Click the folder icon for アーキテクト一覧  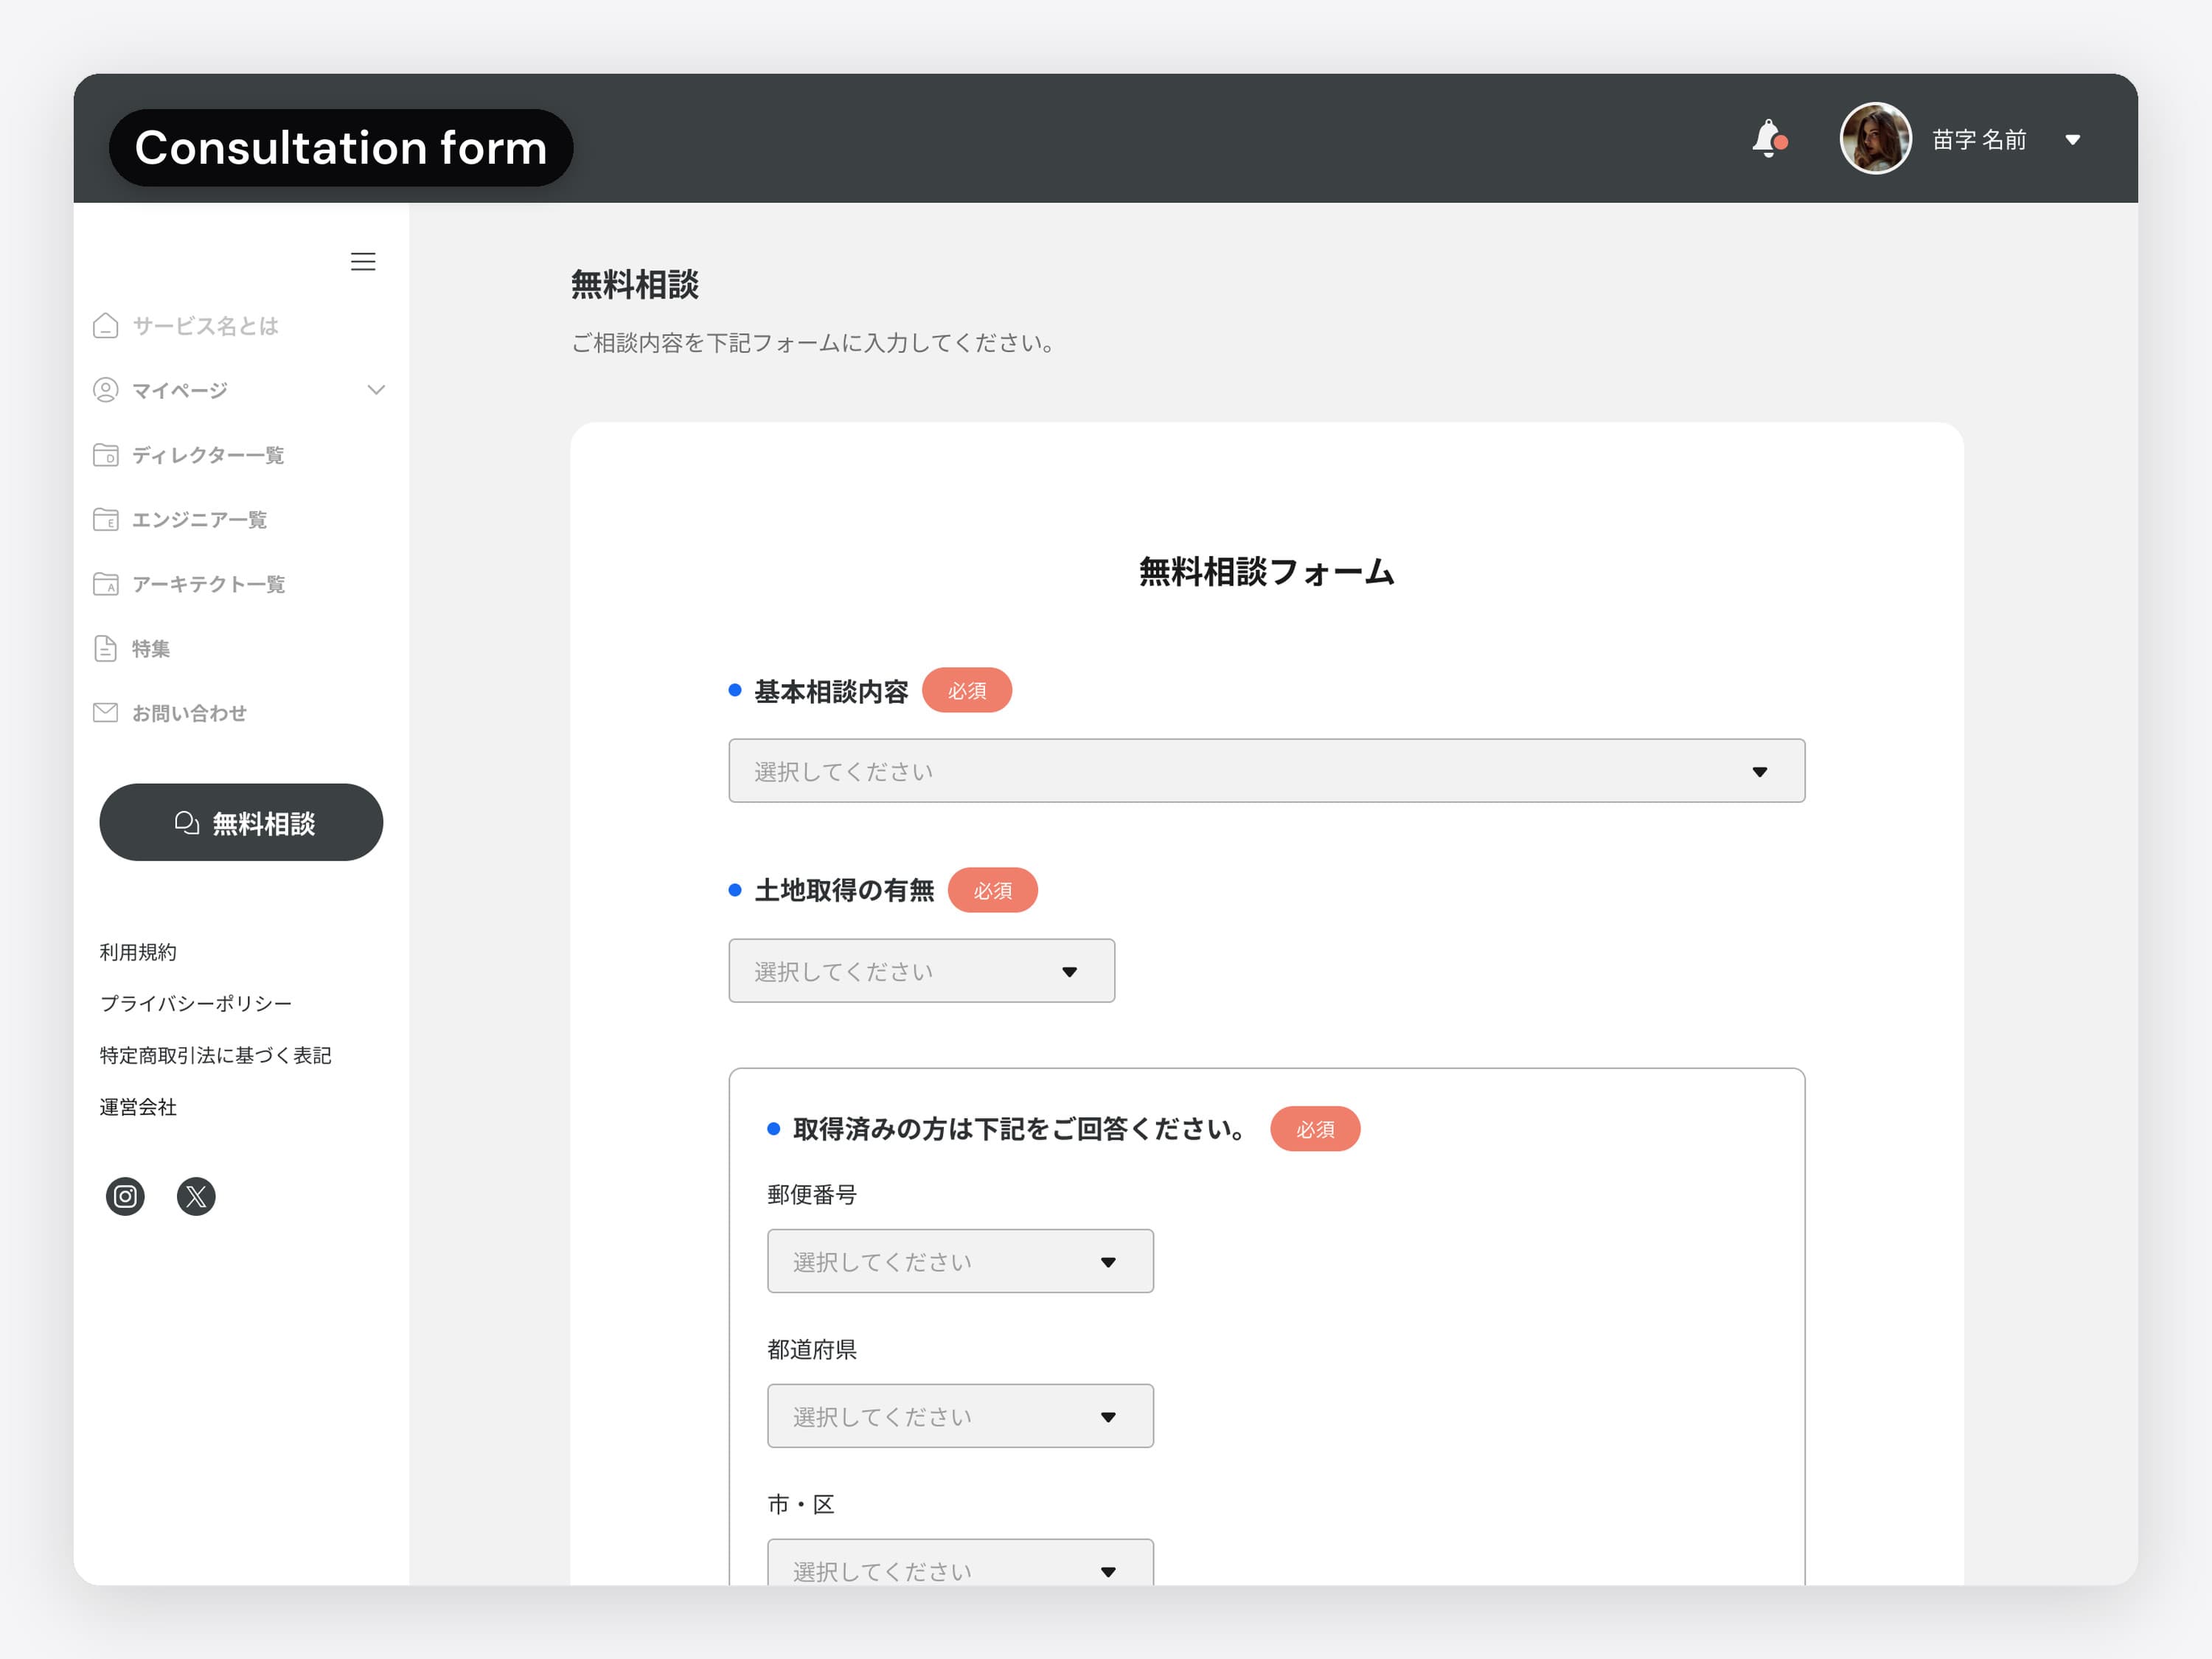coord(105,584)
